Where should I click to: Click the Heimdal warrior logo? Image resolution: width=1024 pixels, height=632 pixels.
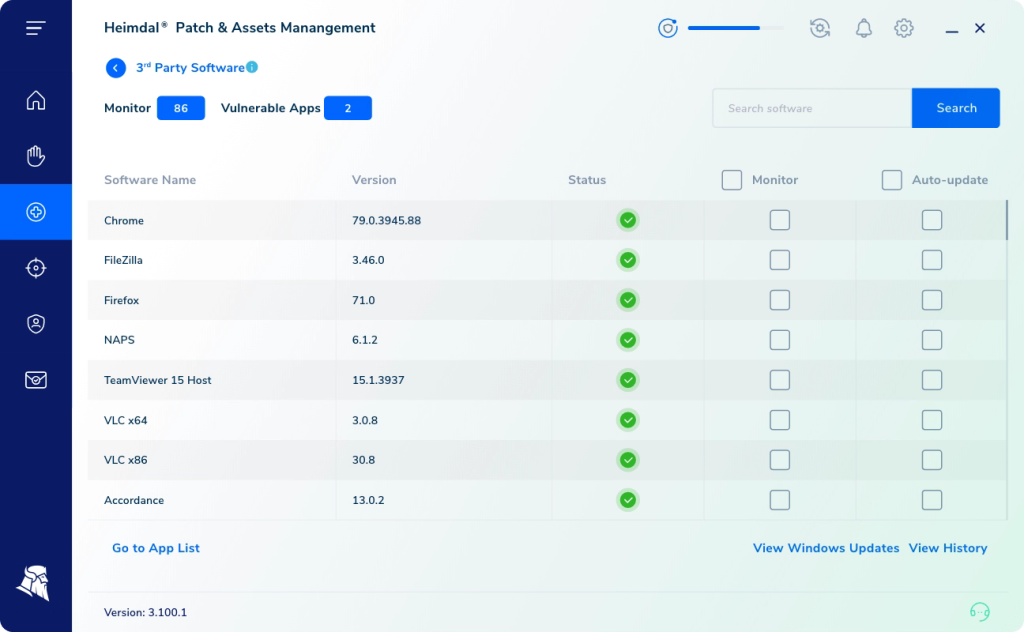pos(34,582)
